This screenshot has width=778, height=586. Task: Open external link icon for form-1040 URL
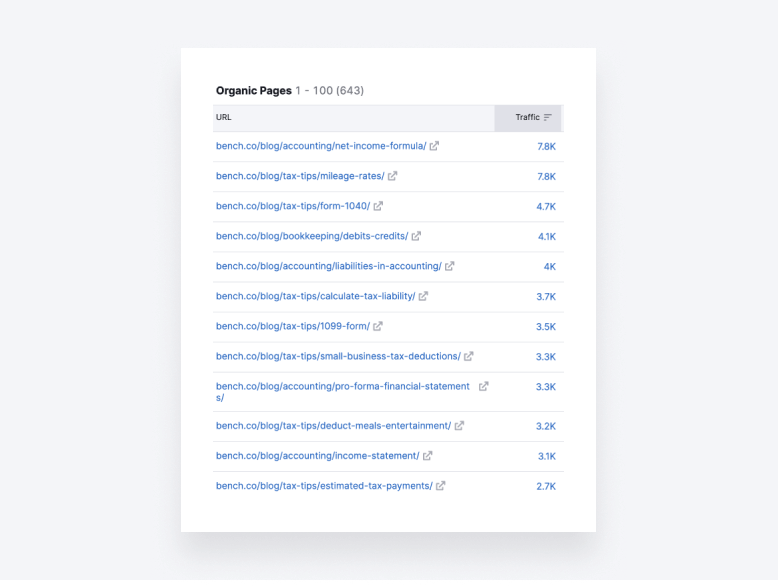point(378,206)
